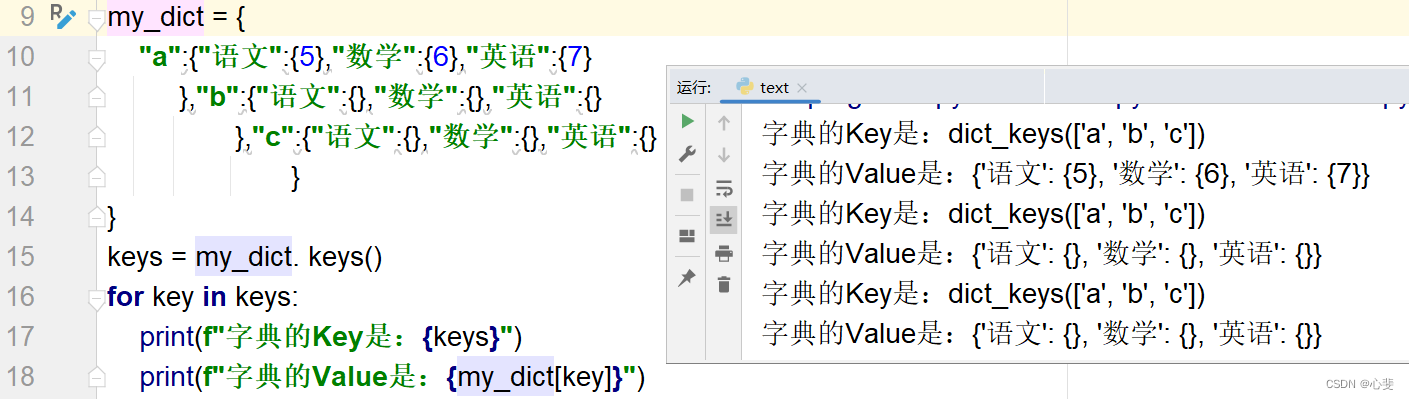Rerun the script with the green play icon
1409x399 pixels.
[x=687, y=121]
